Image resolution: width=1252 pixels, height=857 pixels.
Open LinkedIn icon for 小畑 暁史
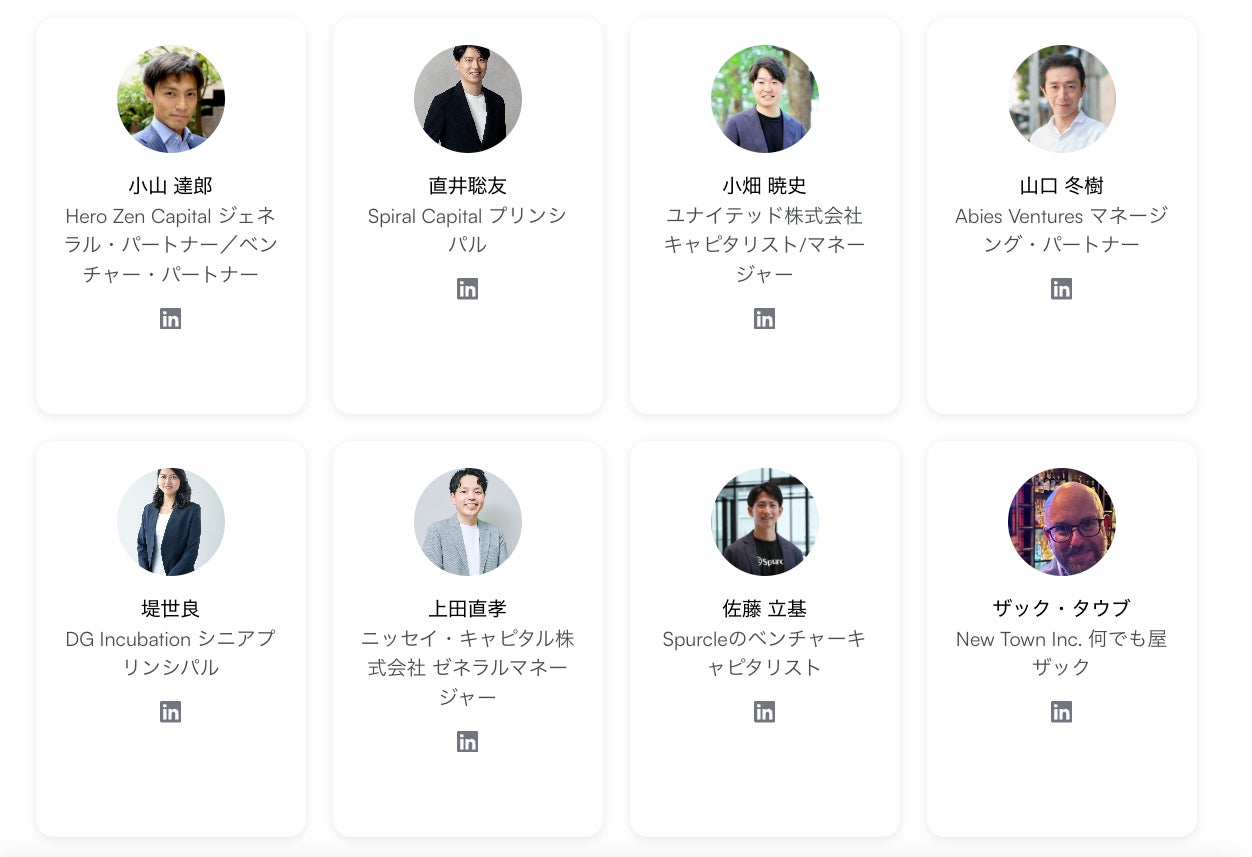[764, 319]
